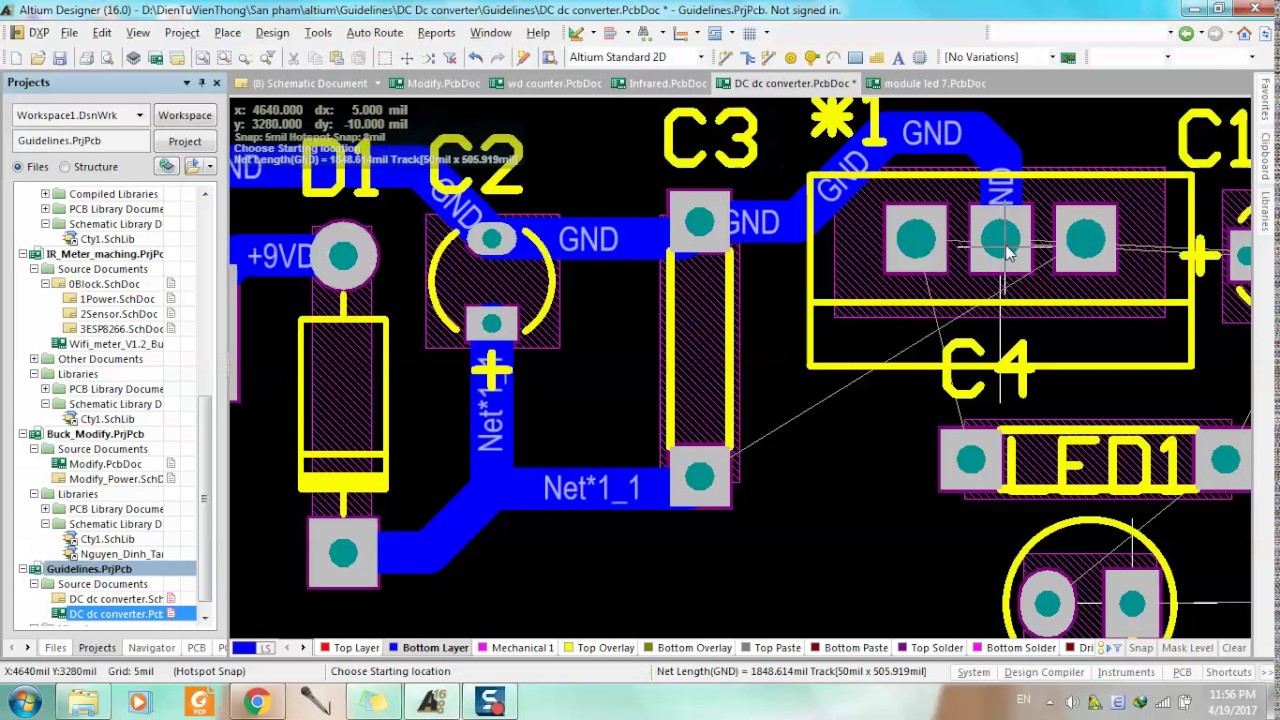Screen dimensions: 1280x720
Task: Open the Auto Route menu
Action: click(x=374, y=32)
